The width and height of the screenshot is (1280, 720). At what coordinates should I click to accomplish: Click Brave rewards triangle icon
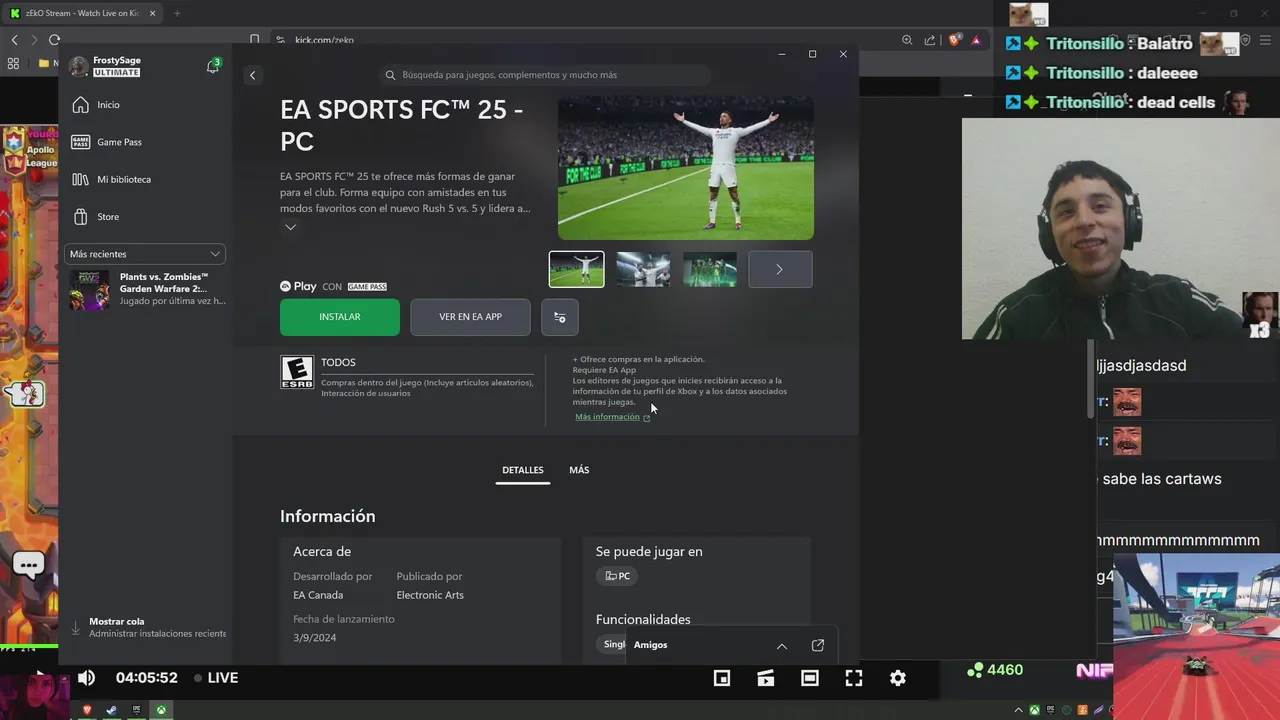[x=976, y=40]
